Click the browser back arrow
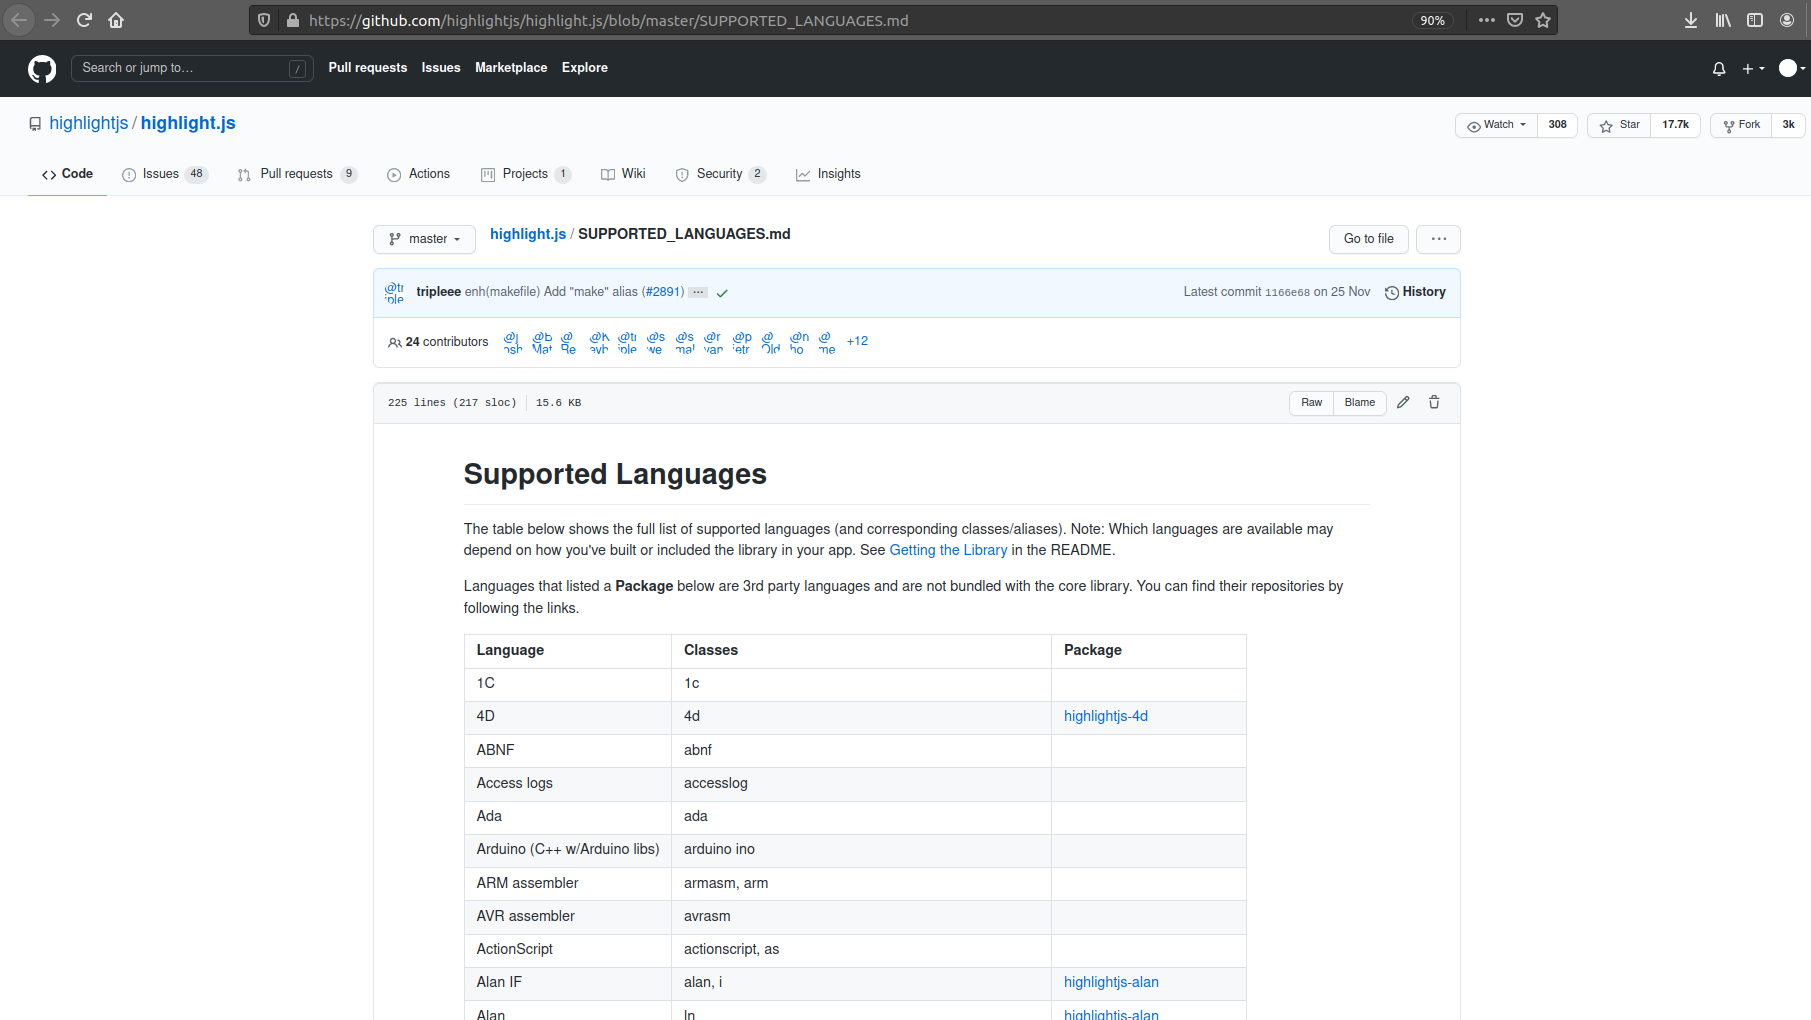The height and width of the screenshot is (1020, 1811). click(19, 20)
